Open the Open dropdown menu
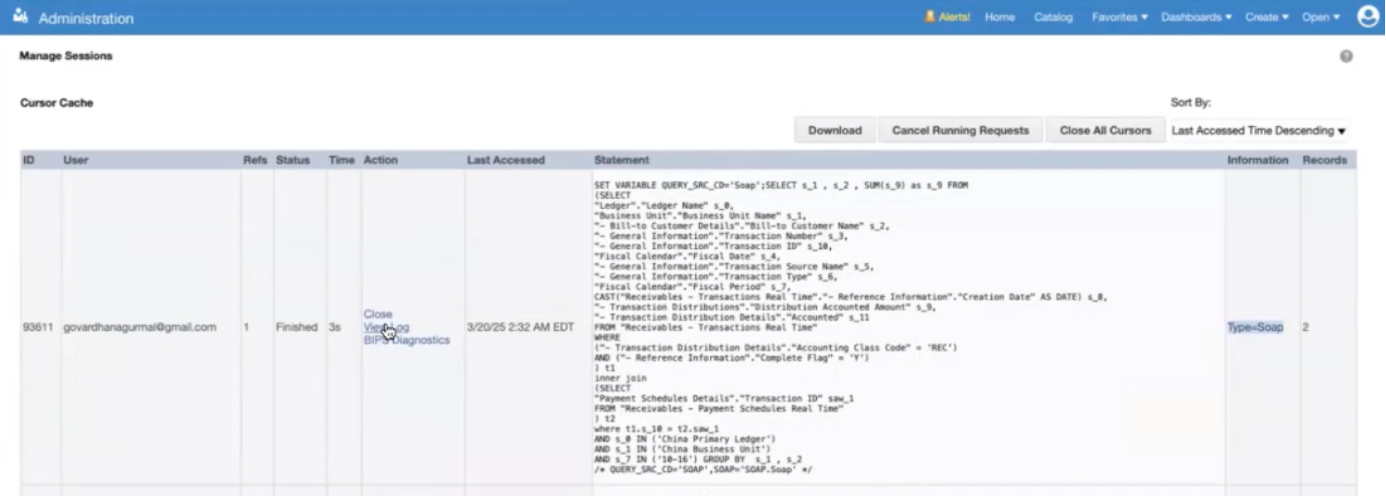The height and width of the screenshot is (496, 1386). point(1320,18)
